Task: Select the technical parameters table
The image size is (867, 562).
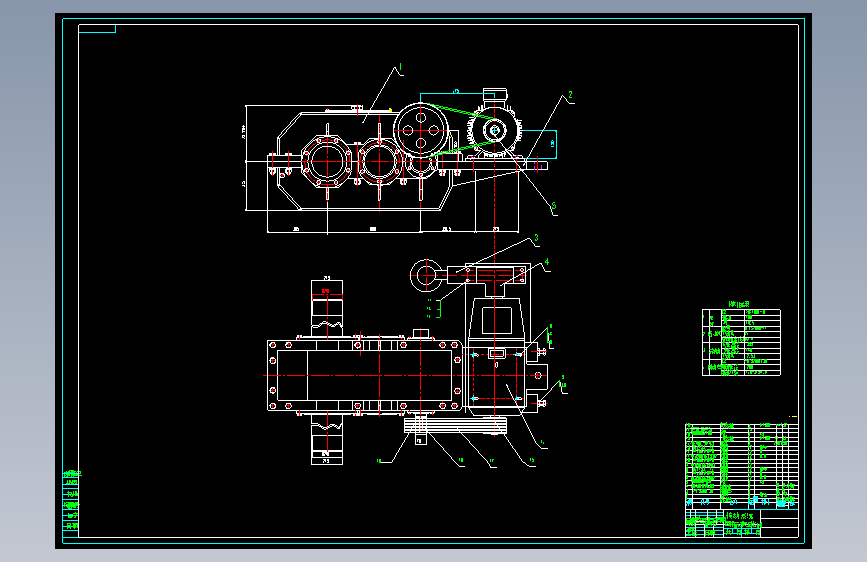Action: tap(741, 341)
